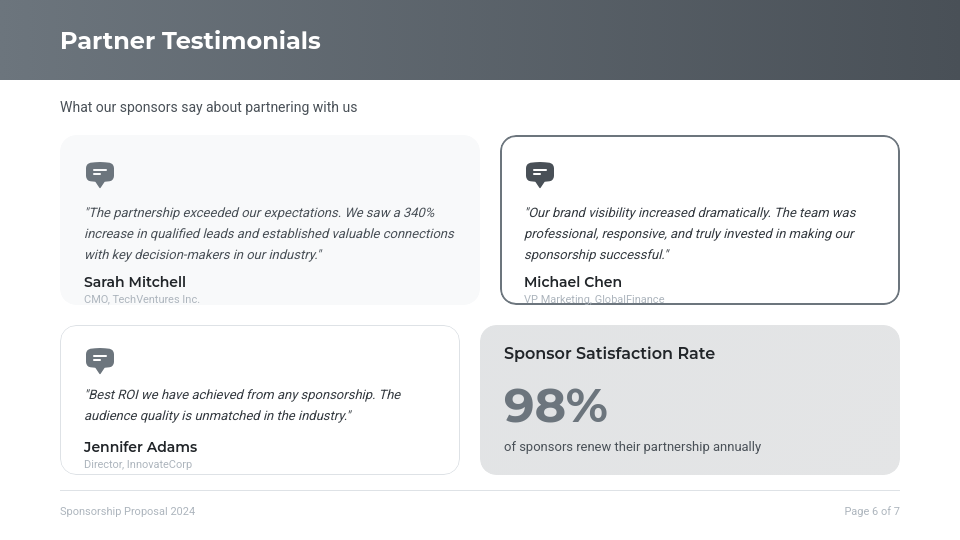Image resolution: width=960 pixels, height=540 pixels.
Task: Select Sarah Mitchell's testimonial quote text
Action: (x=269, y=234)
